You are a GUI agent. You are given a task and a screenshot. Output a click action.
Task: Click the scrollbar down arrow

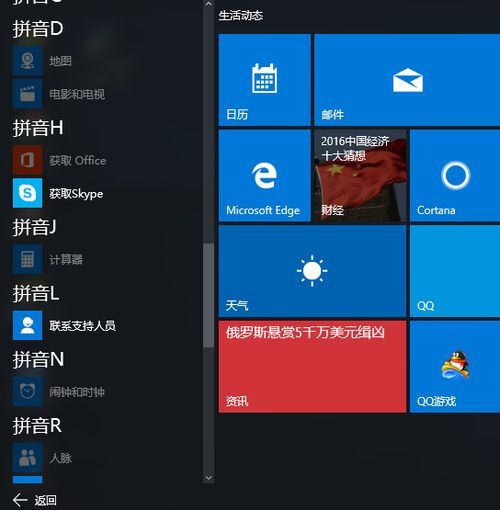tap(209, 478)
